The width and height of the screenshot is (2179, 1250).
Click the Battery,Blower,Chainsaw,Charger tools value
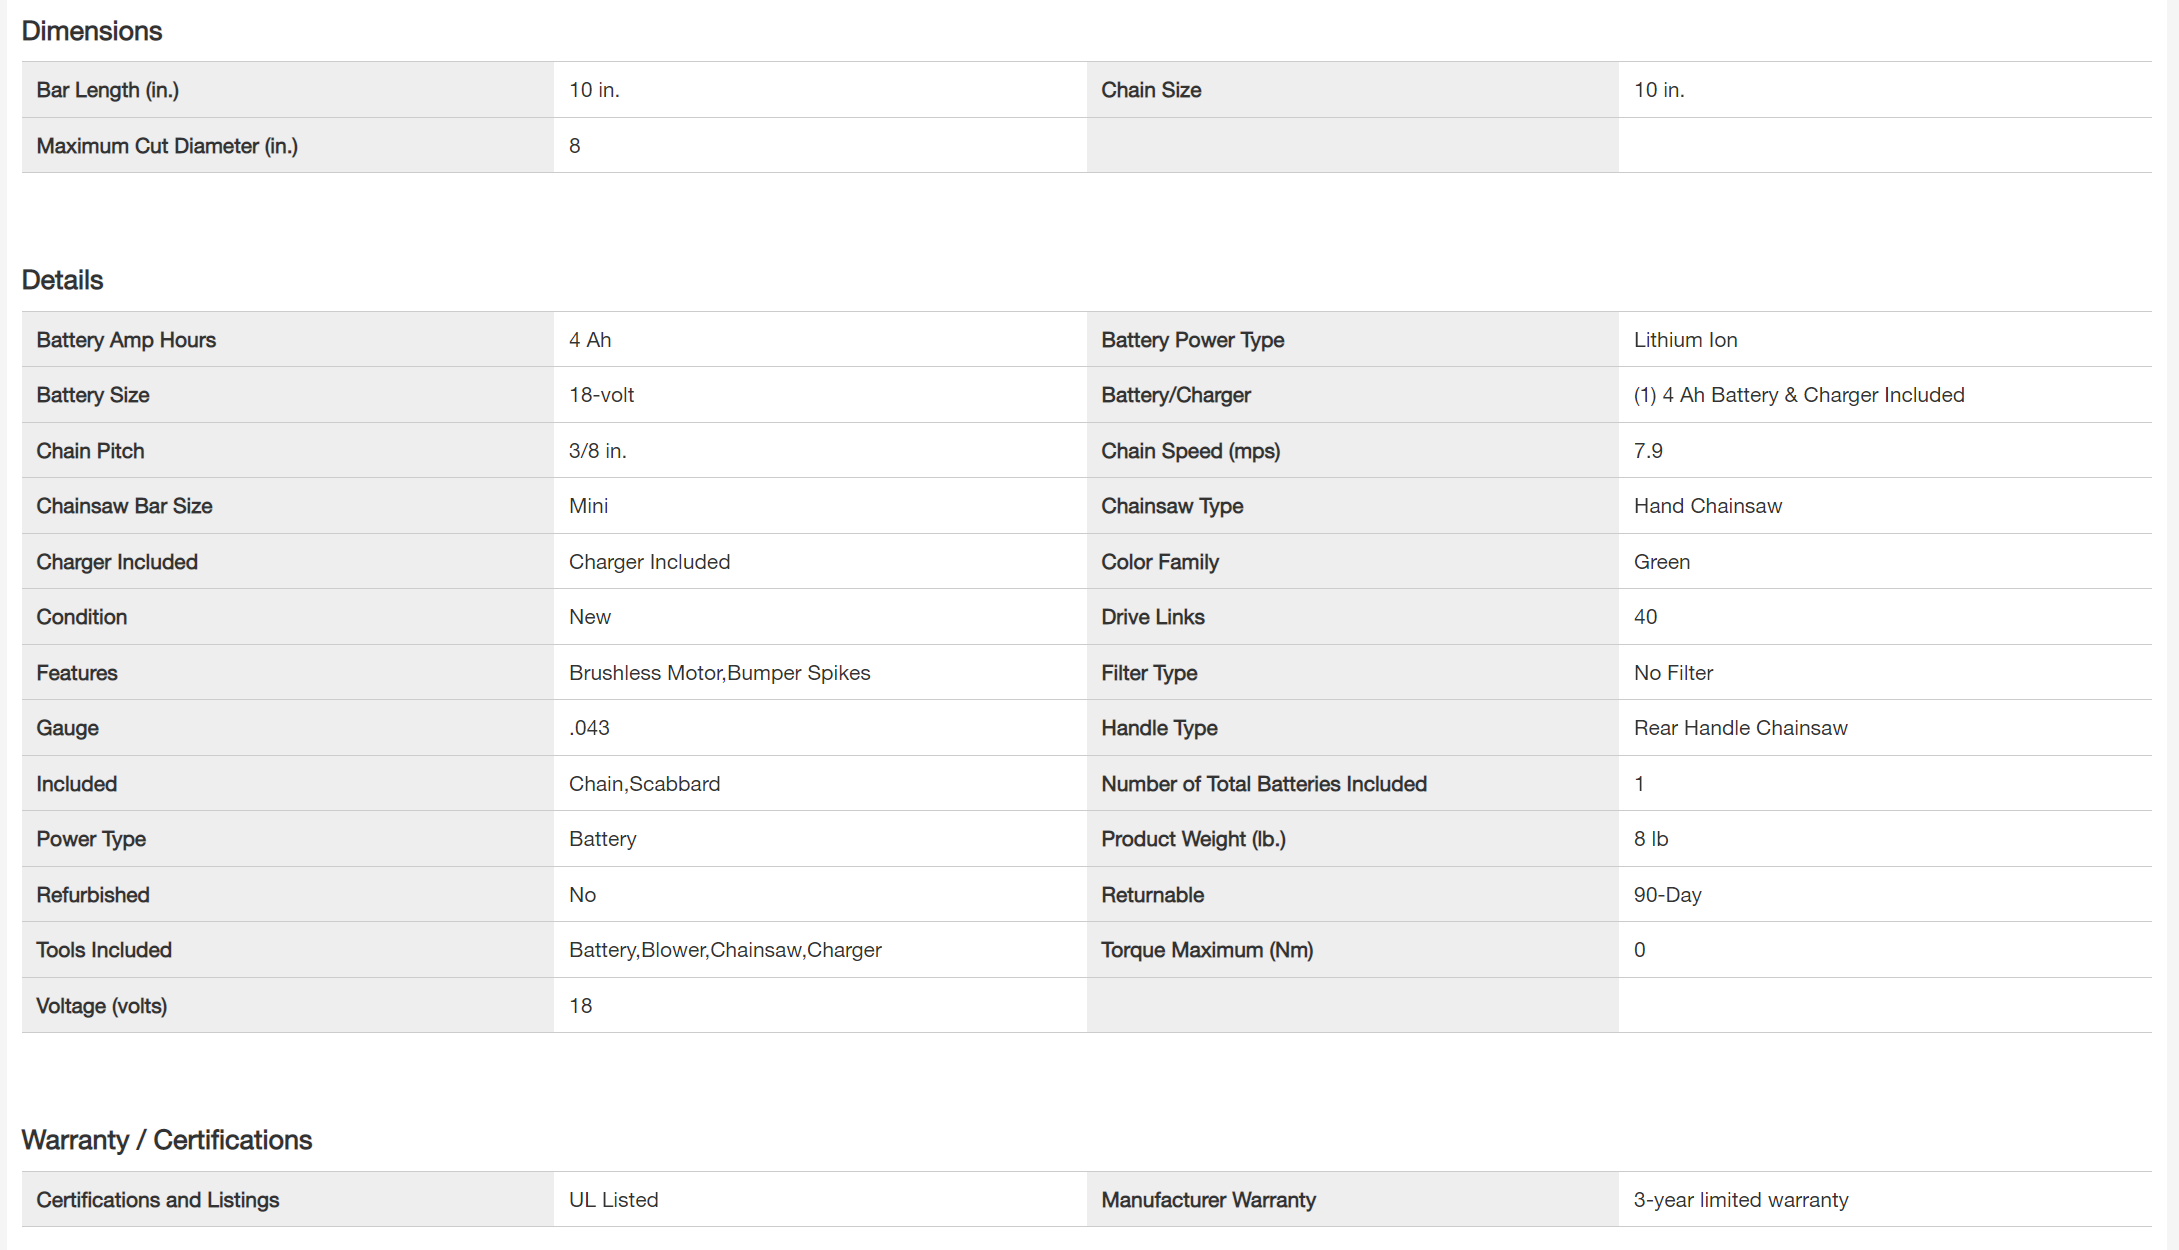tap(725, 950)
